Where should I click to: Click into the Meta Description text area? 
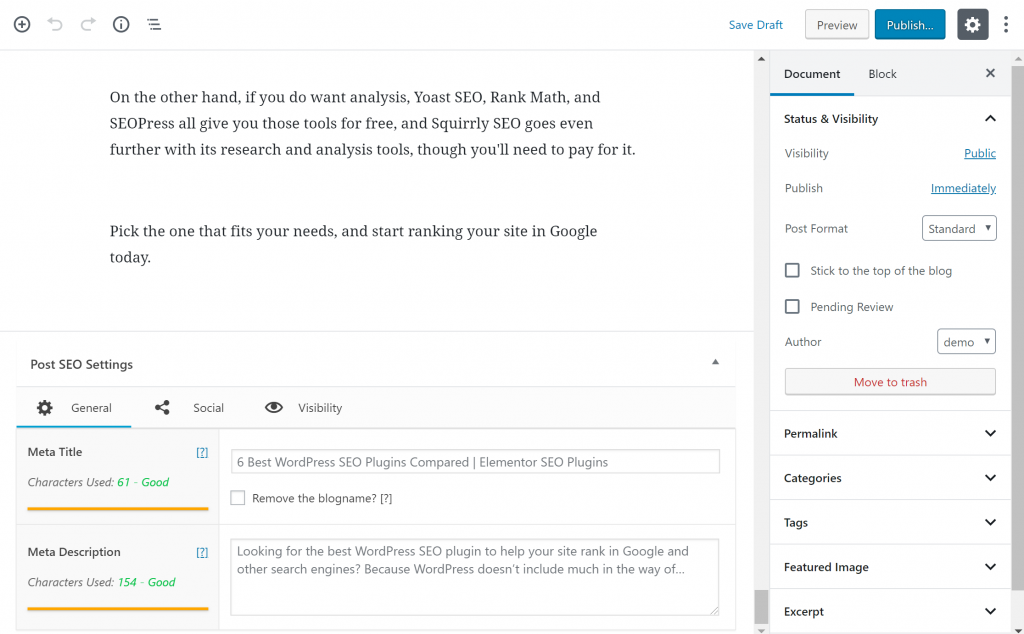[x=474, y=577]
